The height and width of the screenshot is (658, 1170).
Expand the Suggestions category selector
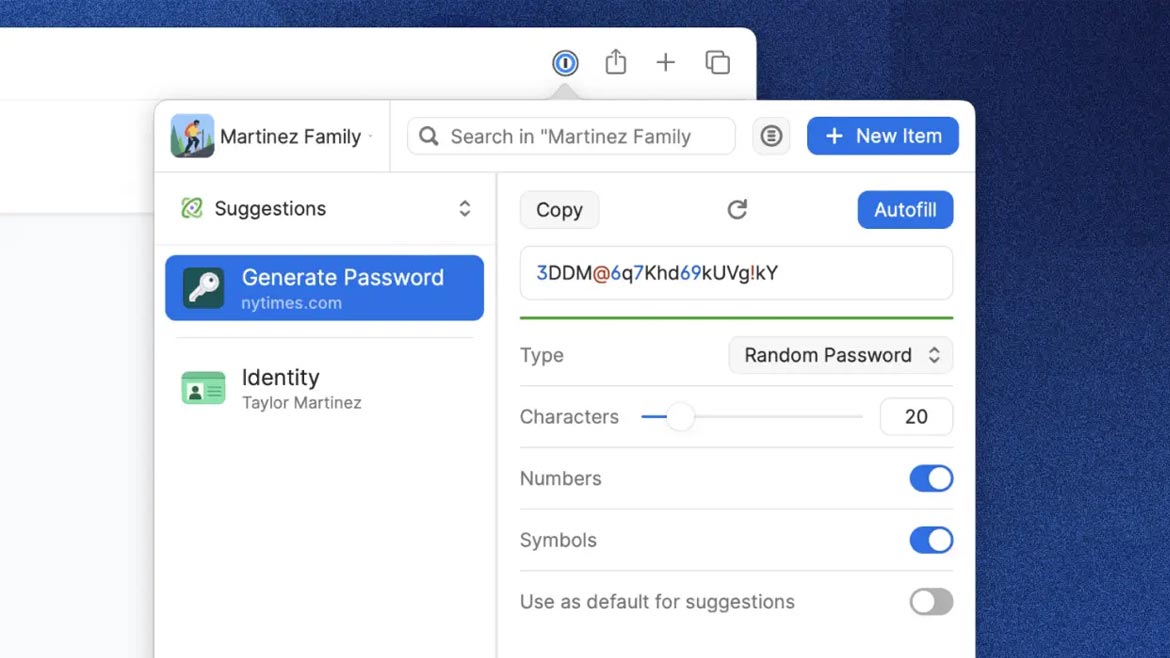(x=464, y=208)
